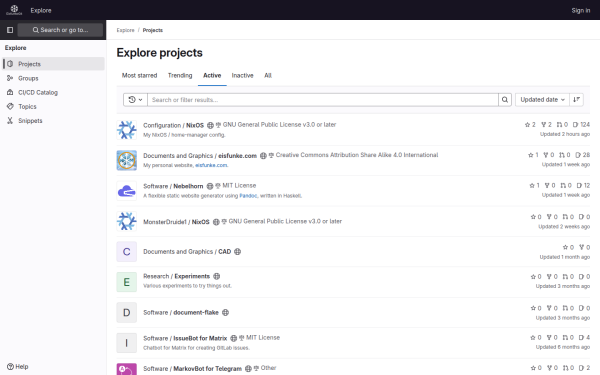Click the public globe icon beside Configuration NixOS
Screen dimensions: 600x375
click(x=210, y=125)
